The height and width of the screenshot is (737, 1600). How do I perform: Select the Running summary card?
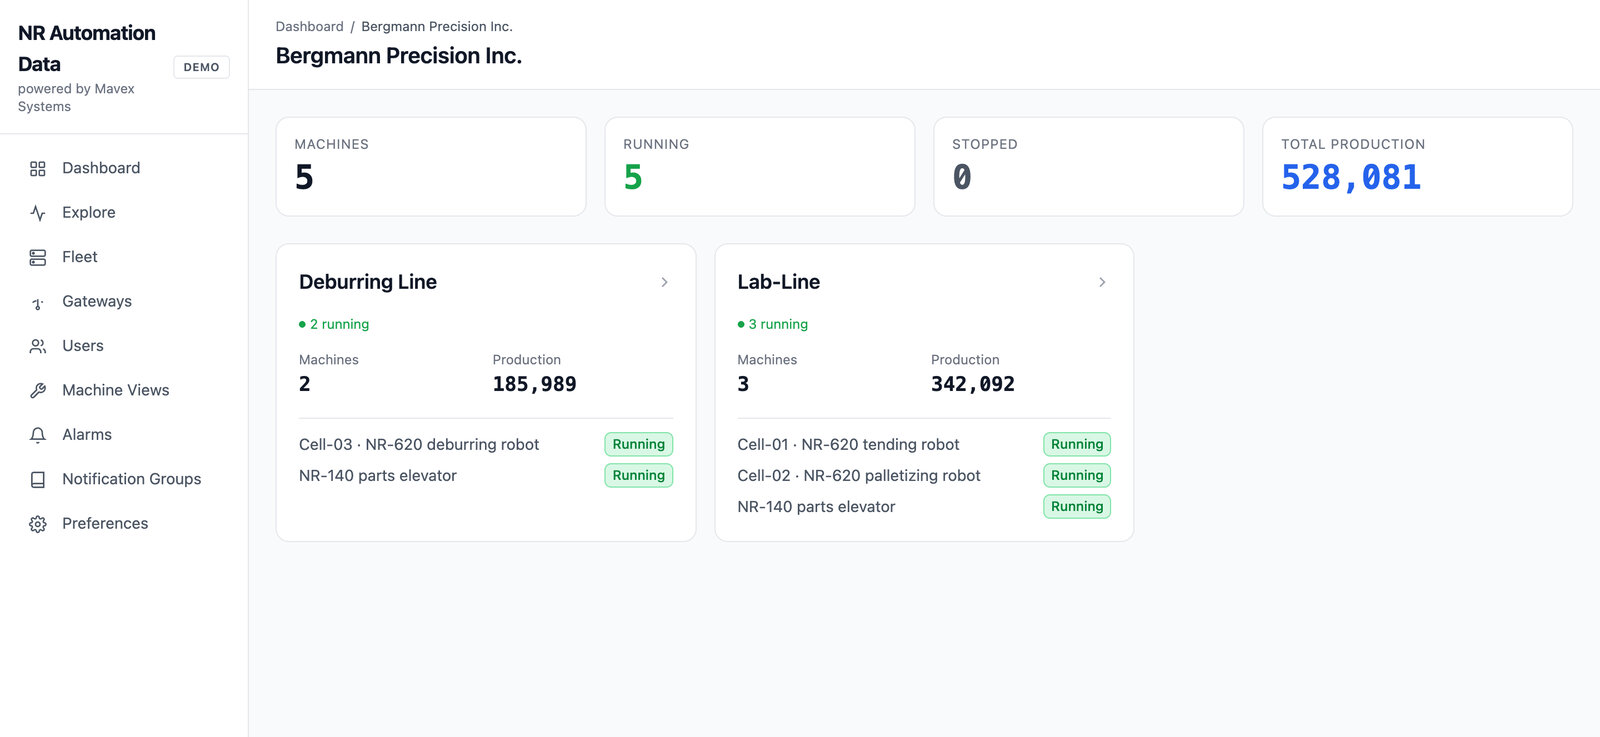[760, 167]
